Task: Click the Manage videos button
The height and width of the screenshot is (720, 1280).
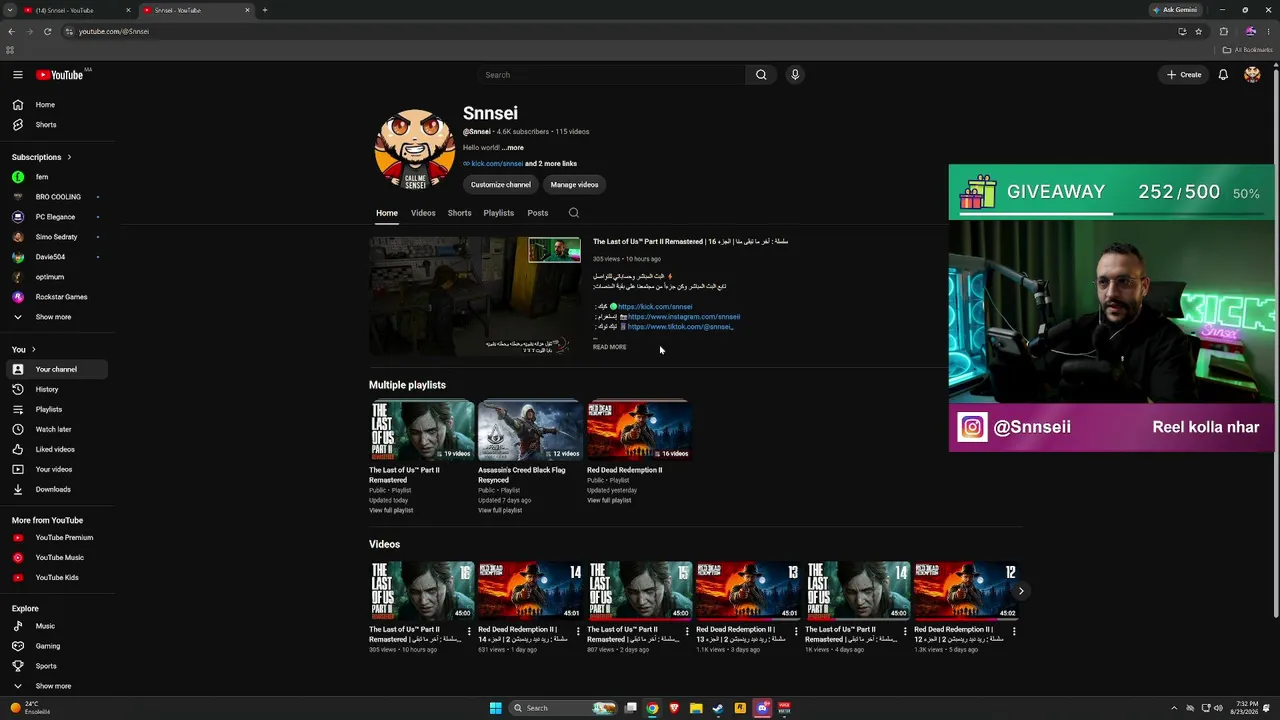Action: (574, 185)
